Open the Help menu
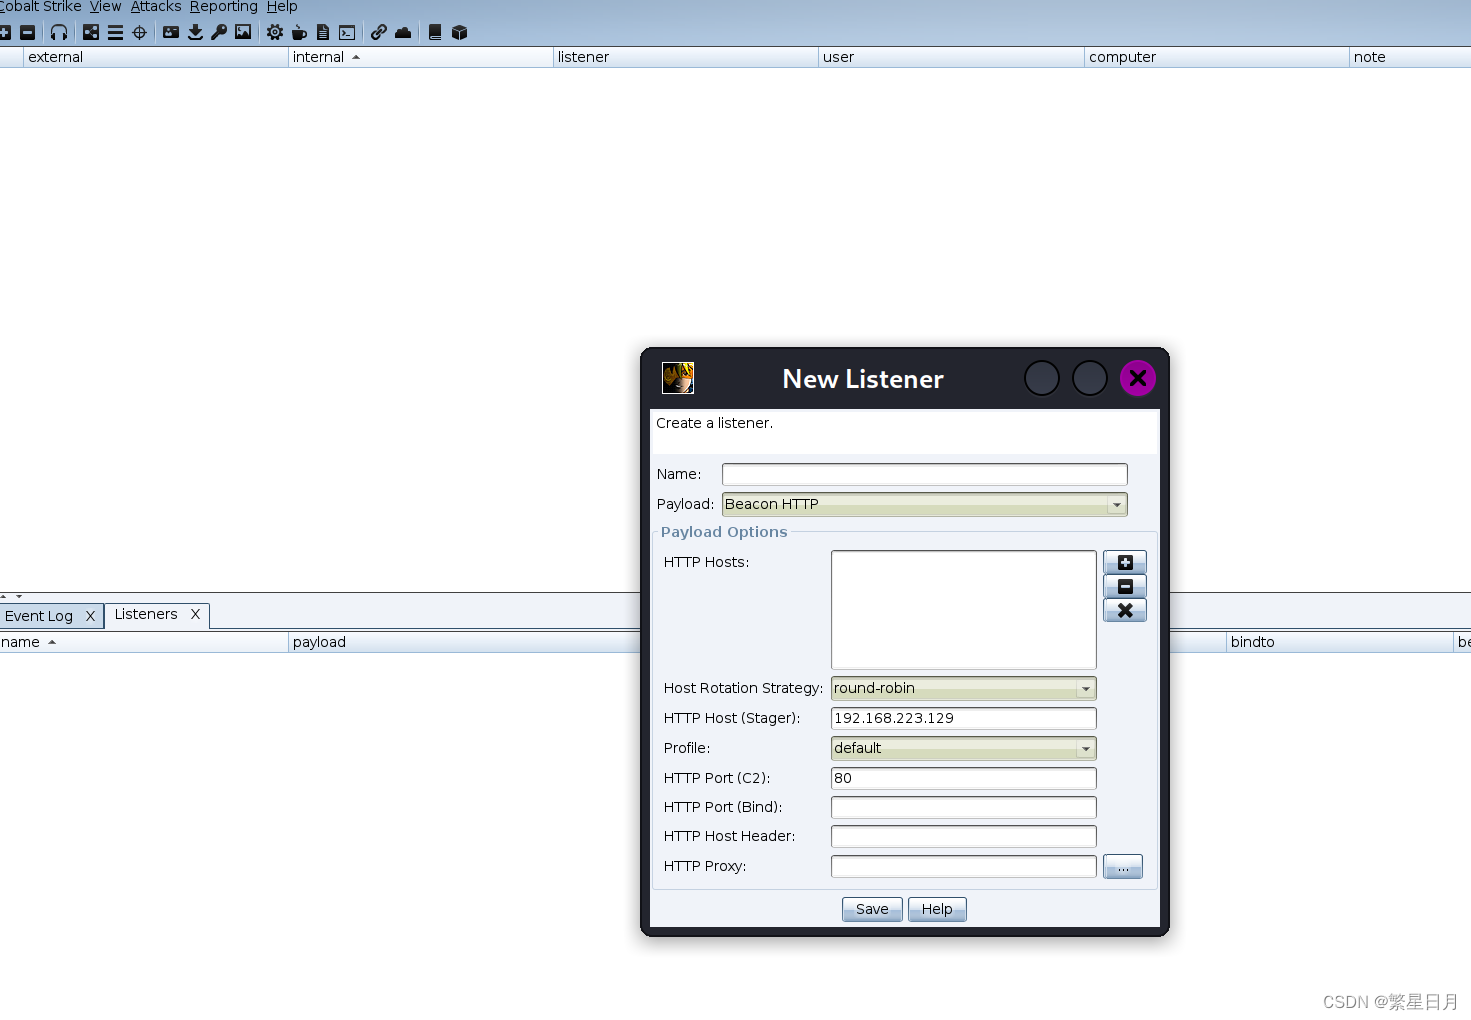The height and width of the screenshot is (1020, 1471). tap(282, 7)
